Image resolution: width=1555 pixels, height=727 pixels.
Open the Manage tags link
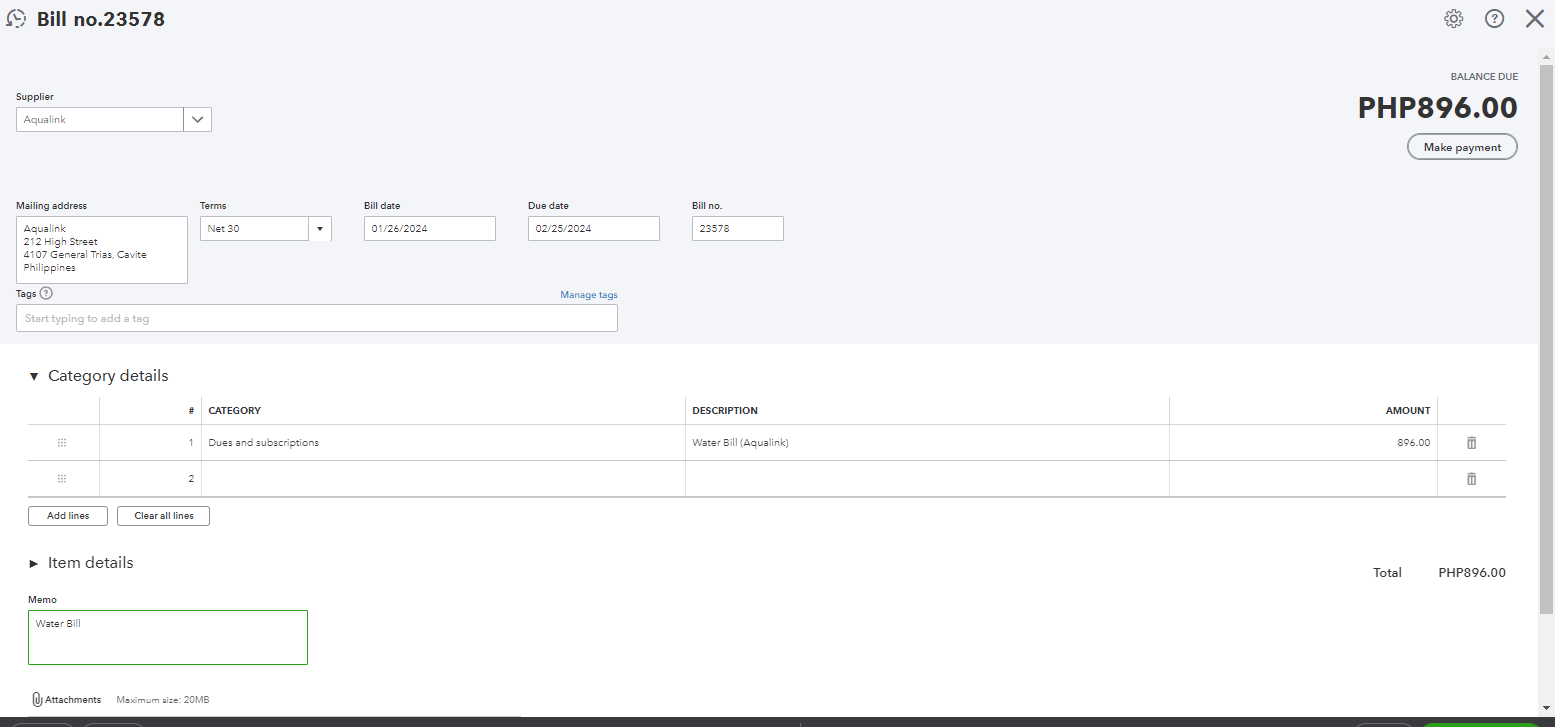[x=589, y=295]
